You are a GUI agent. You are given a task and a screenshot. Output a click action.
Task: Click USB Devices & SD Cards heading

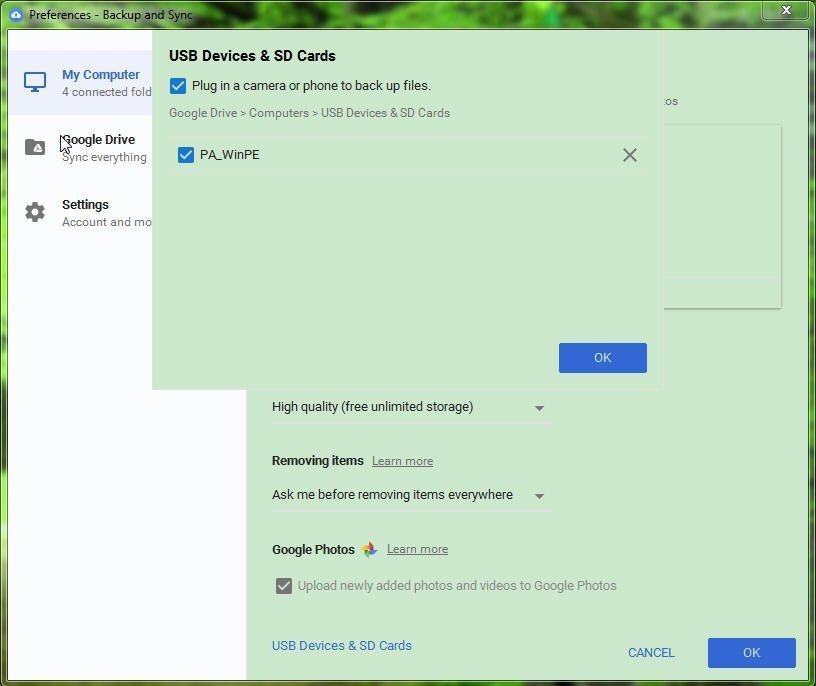252,56
